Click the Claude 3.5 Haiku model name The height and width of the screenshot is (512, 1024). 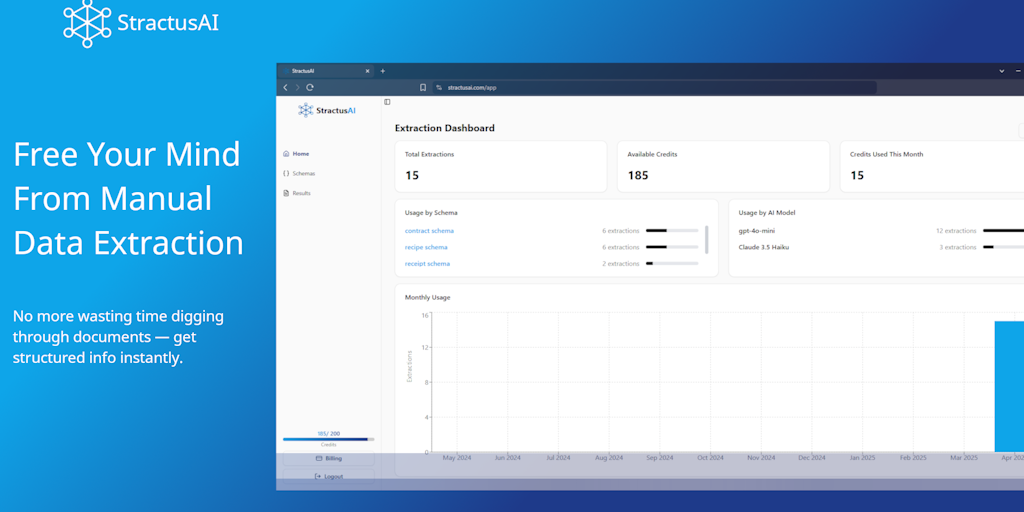pos(763,248)
